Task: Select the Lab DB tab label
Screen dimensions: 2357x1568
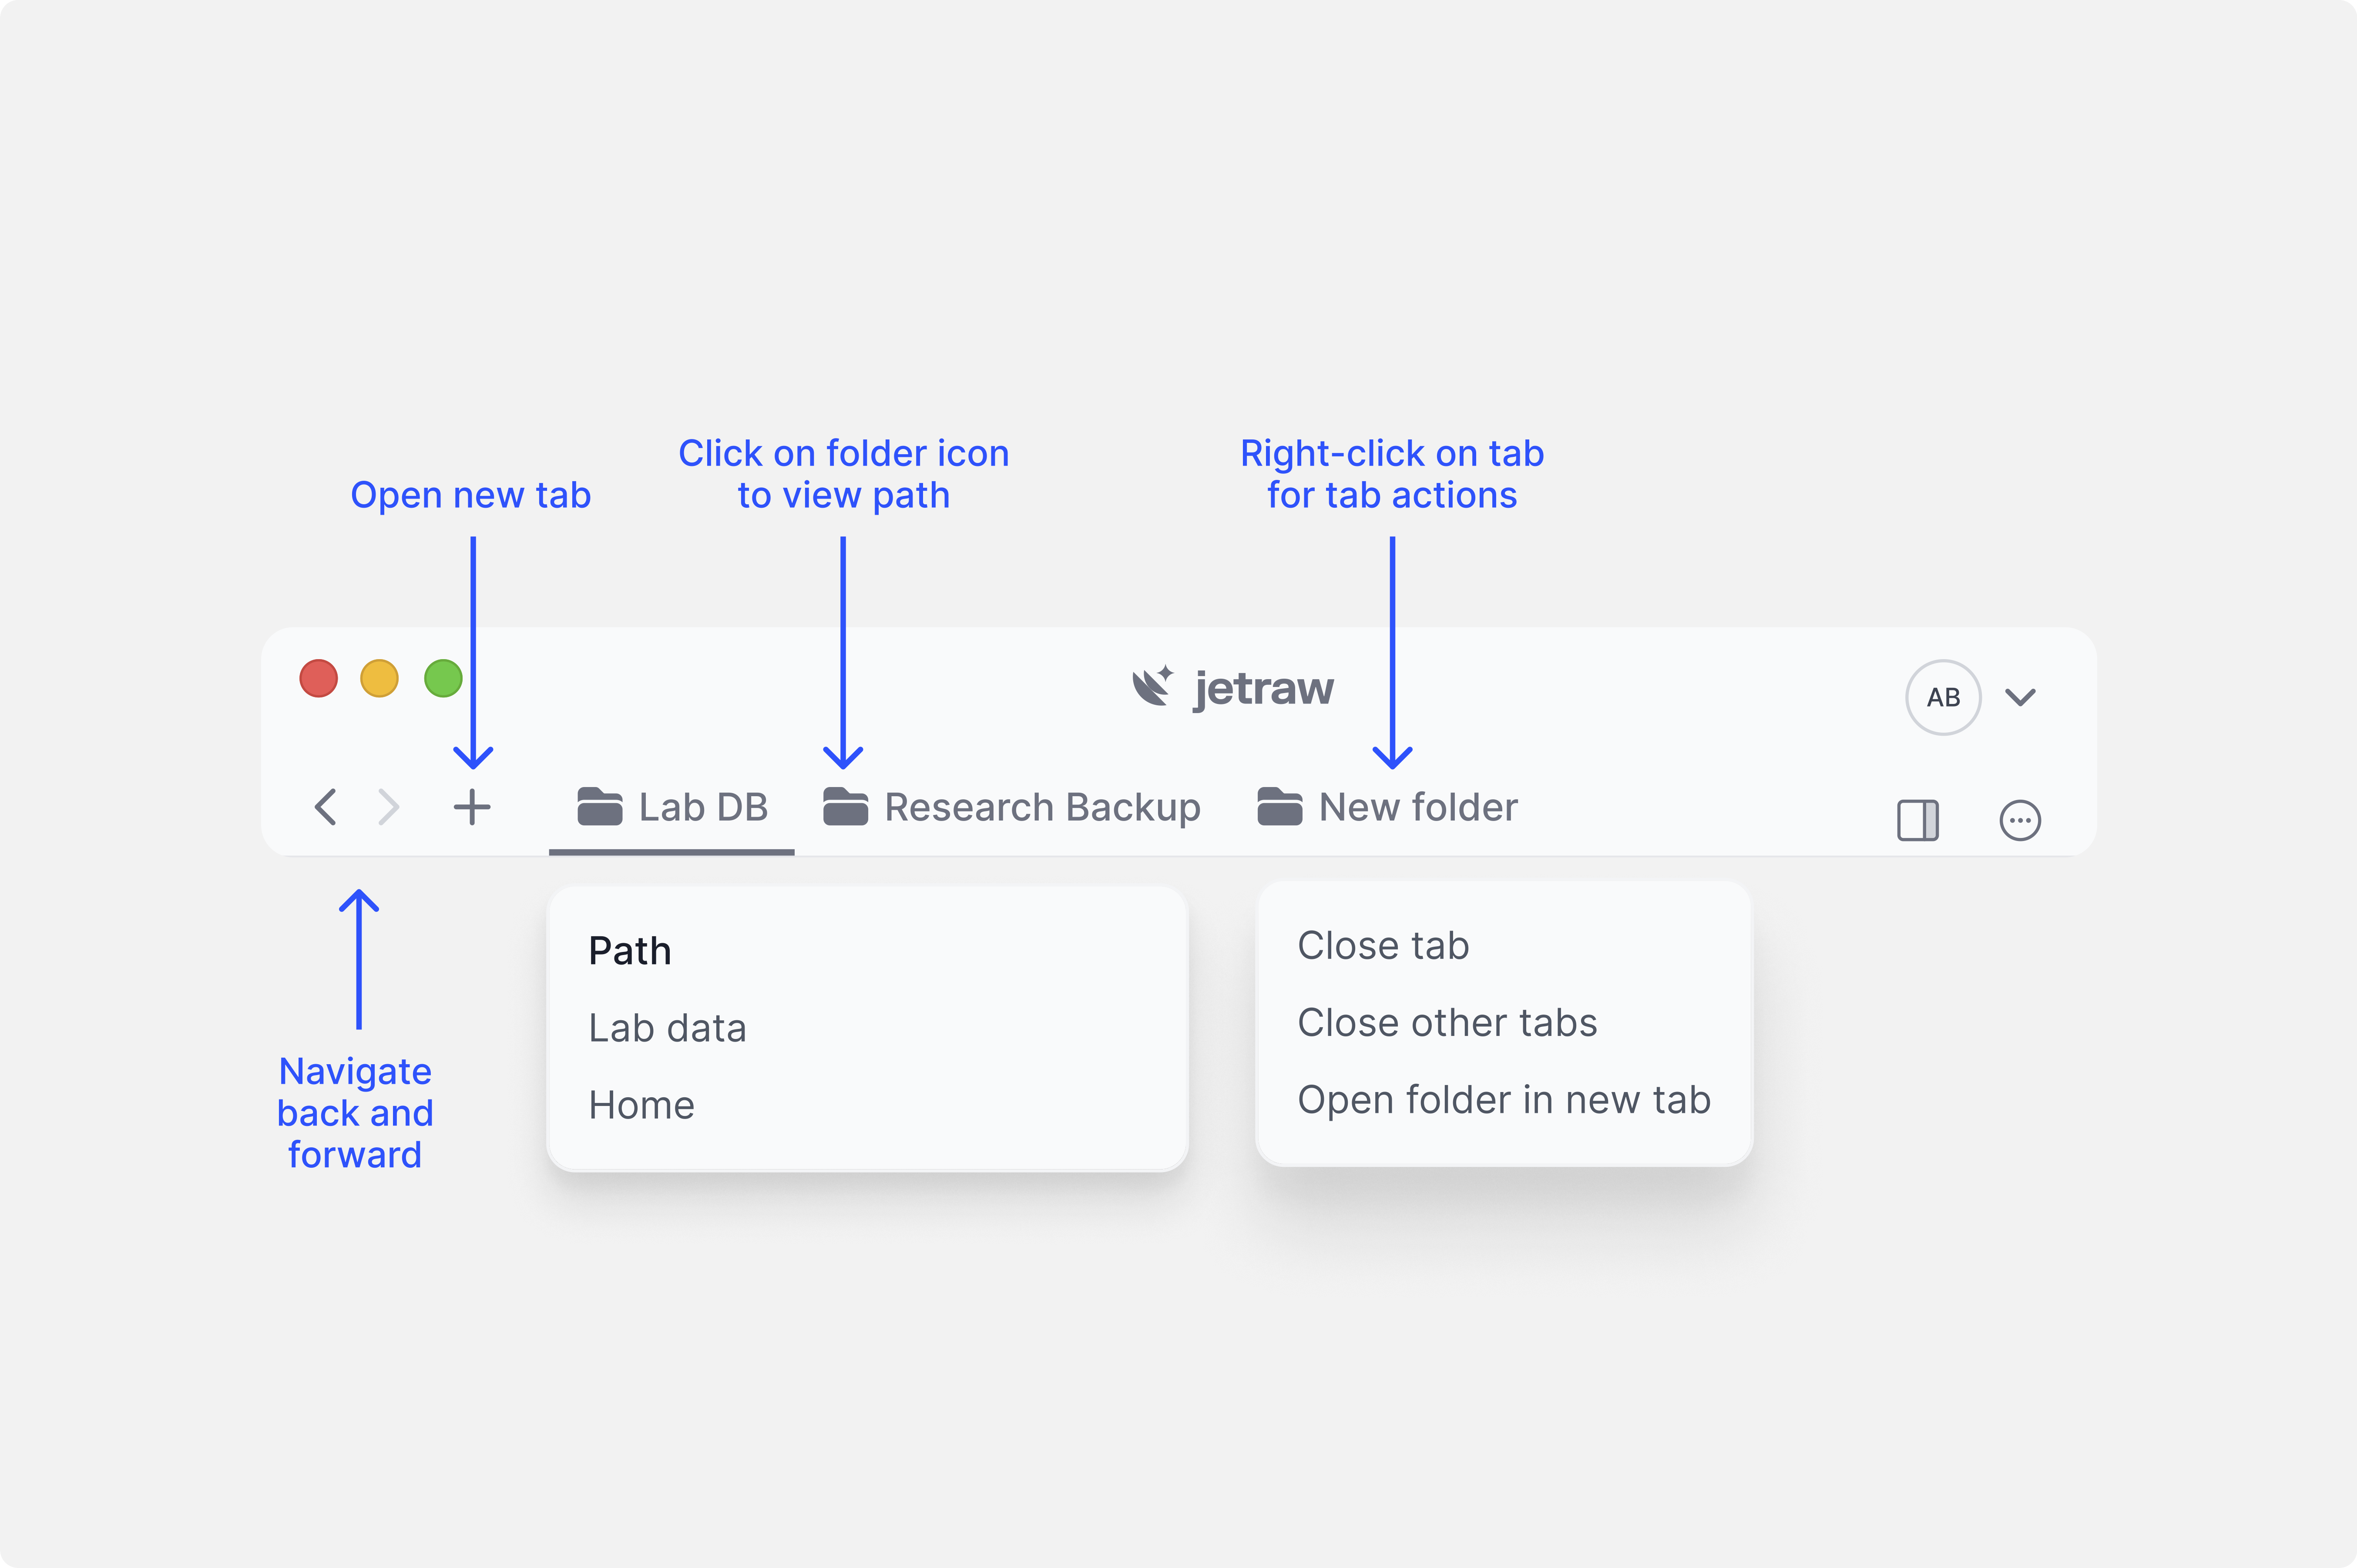Action: coord(703,807)
